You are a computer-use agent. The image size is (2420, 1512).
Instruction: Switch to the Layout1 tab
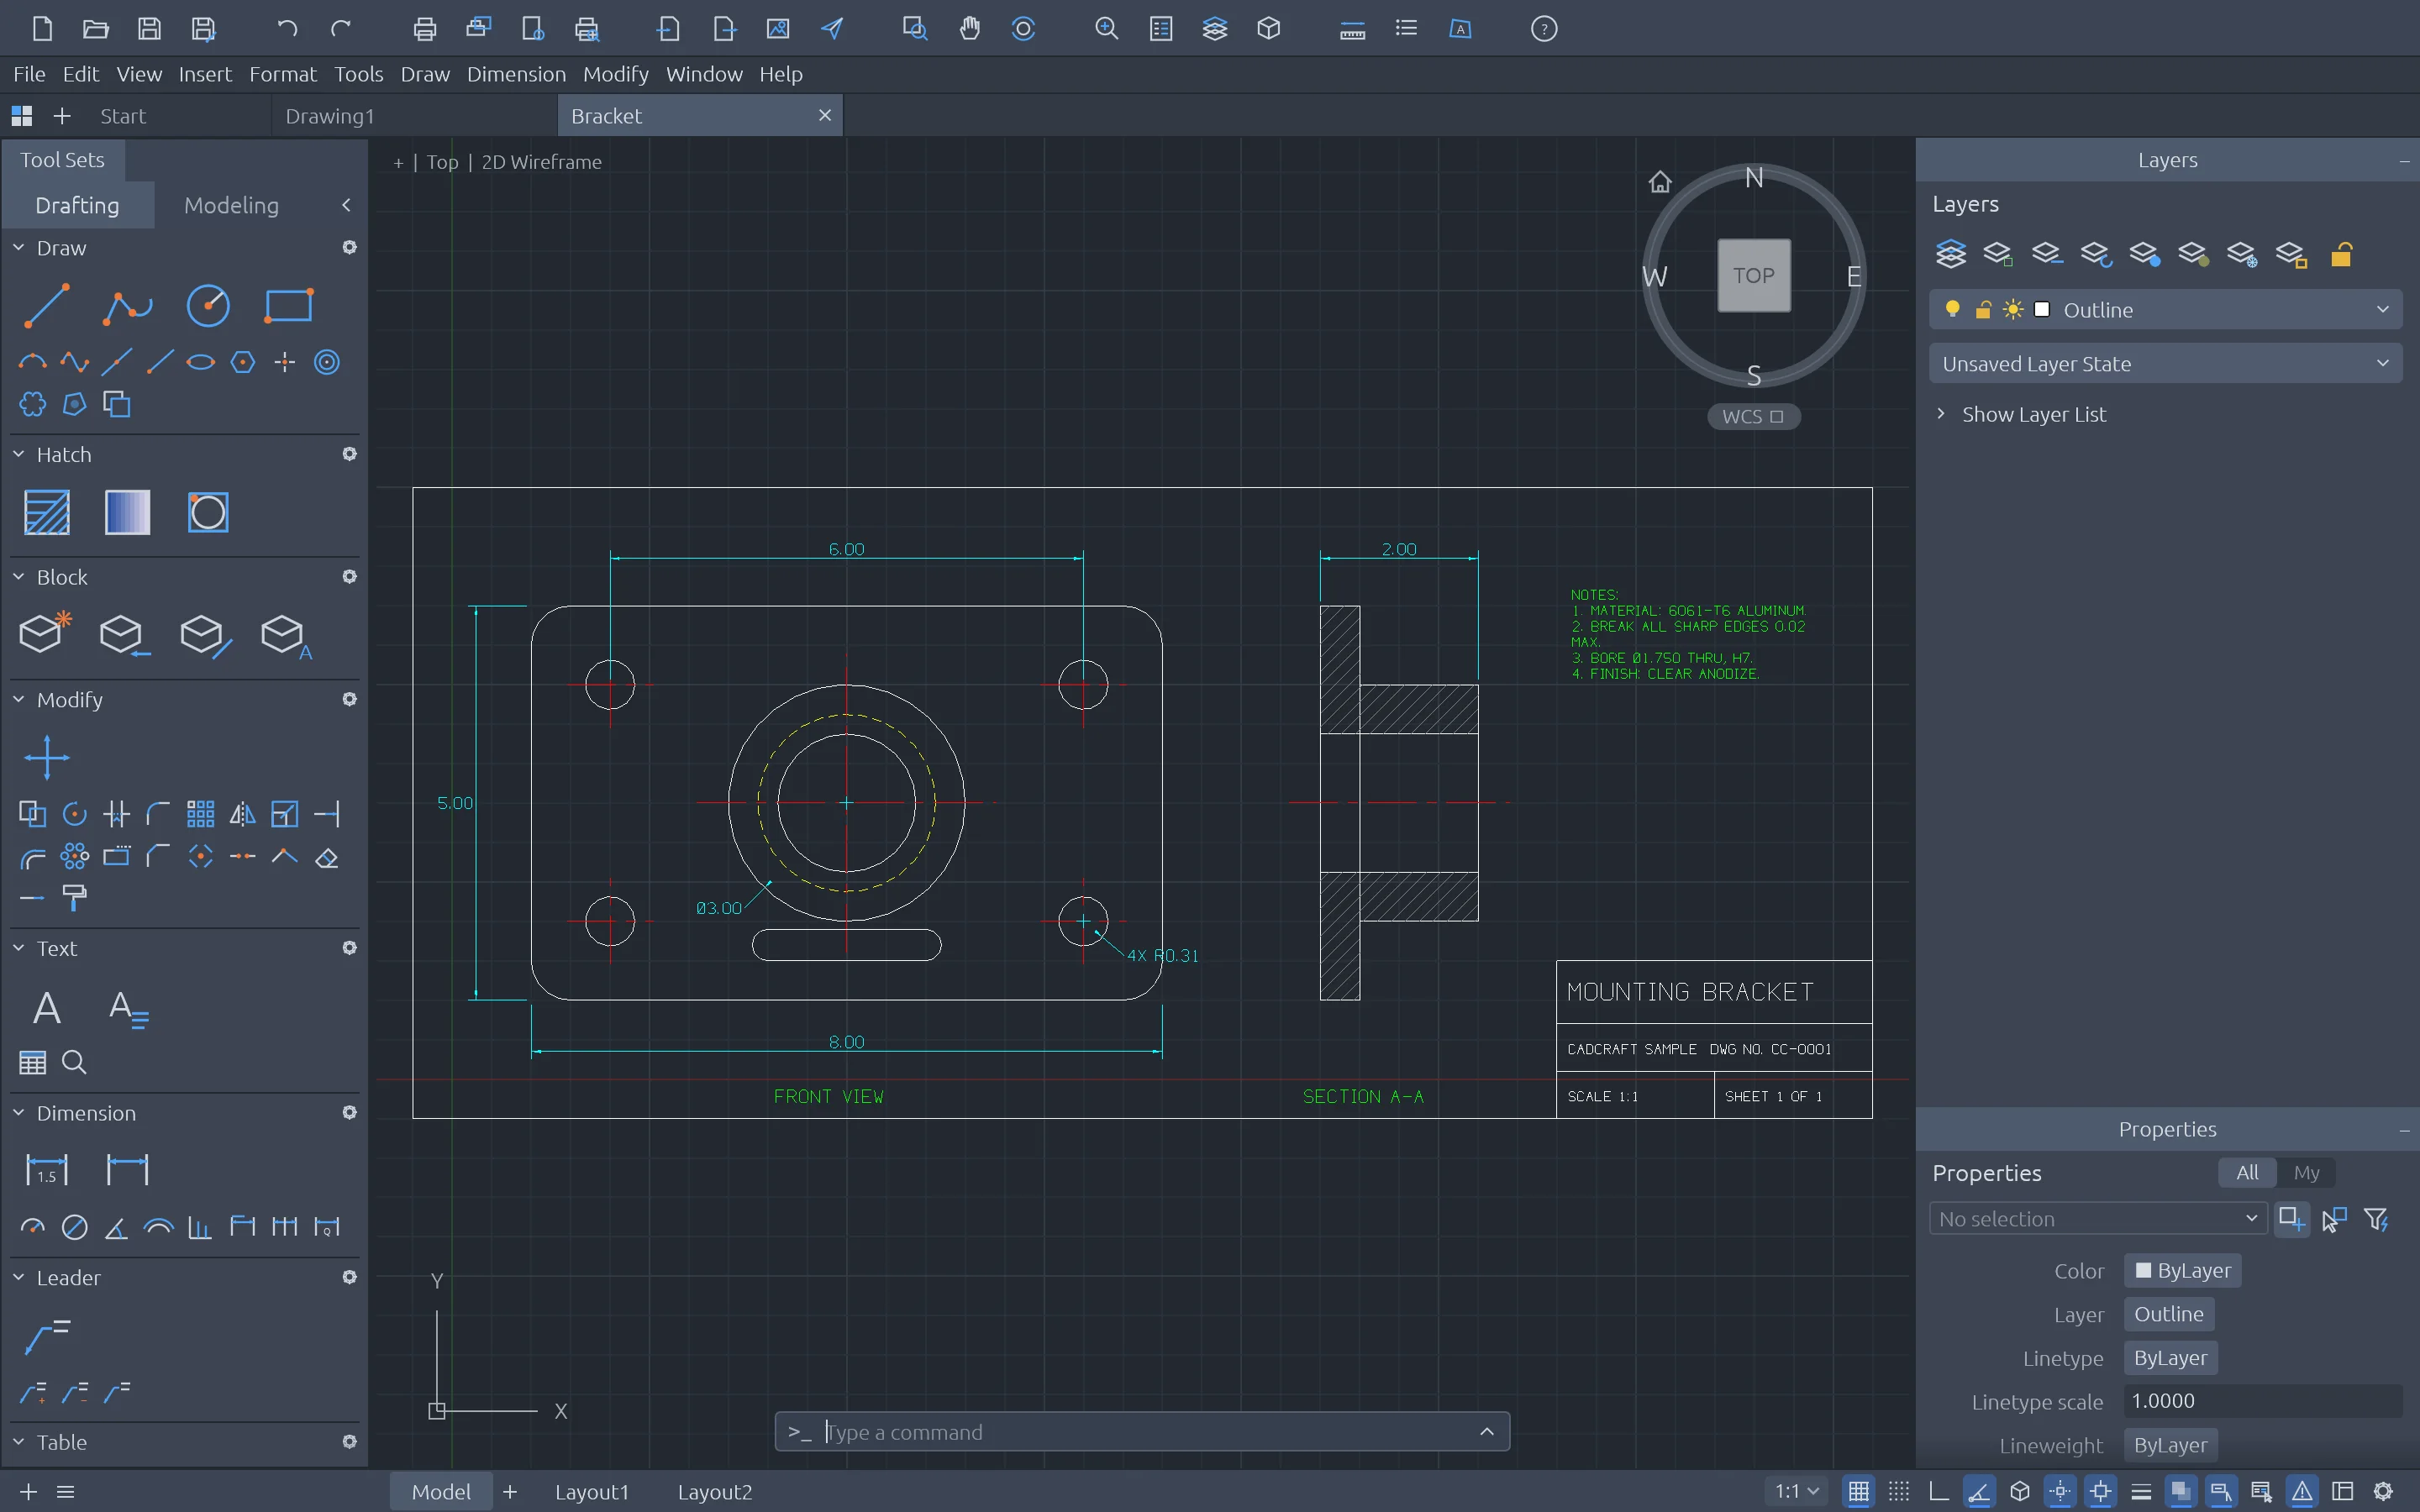click(591, 1491)
